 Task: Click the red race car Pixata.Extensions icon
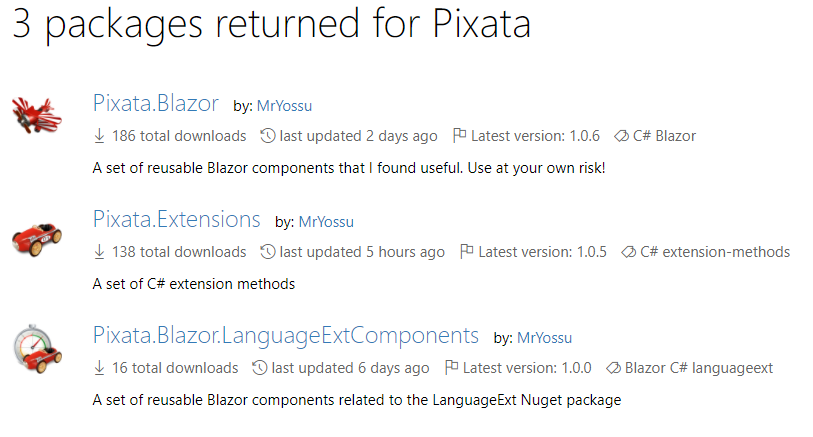point(37,239)
